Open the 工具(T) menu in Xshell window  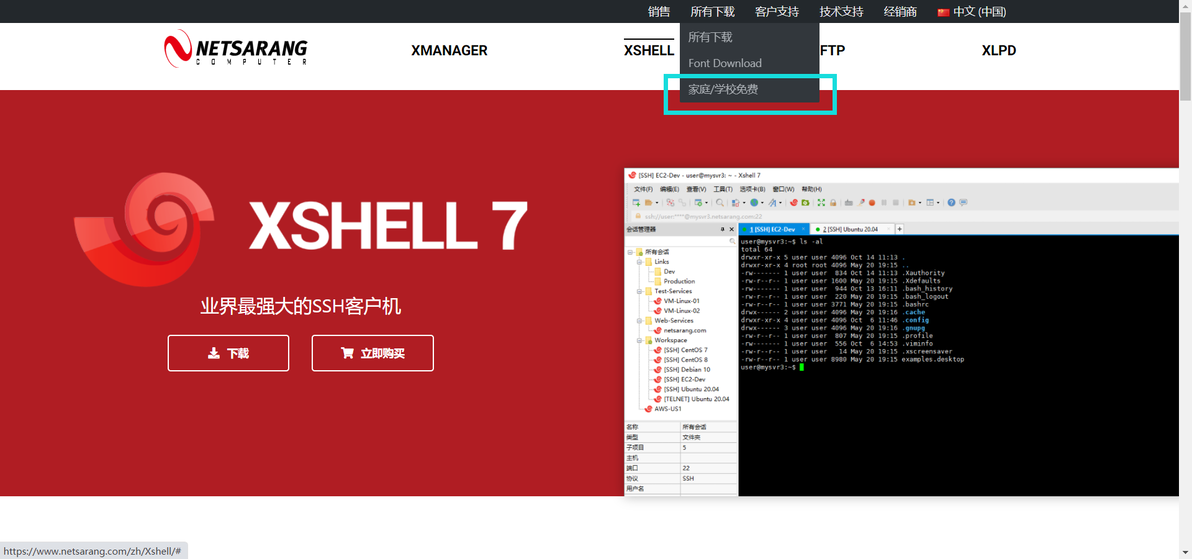[x=723, y=189]
